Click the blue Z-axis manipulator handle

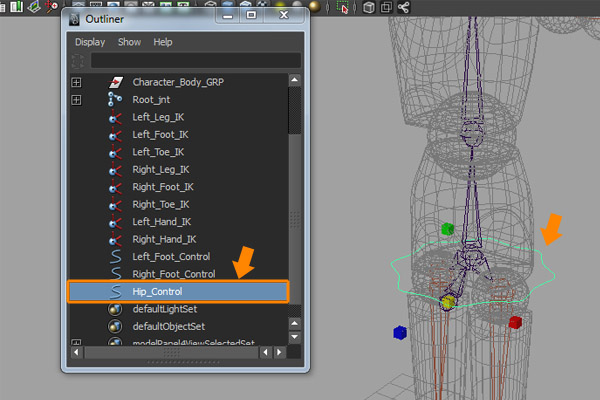(x=400, y=332)
